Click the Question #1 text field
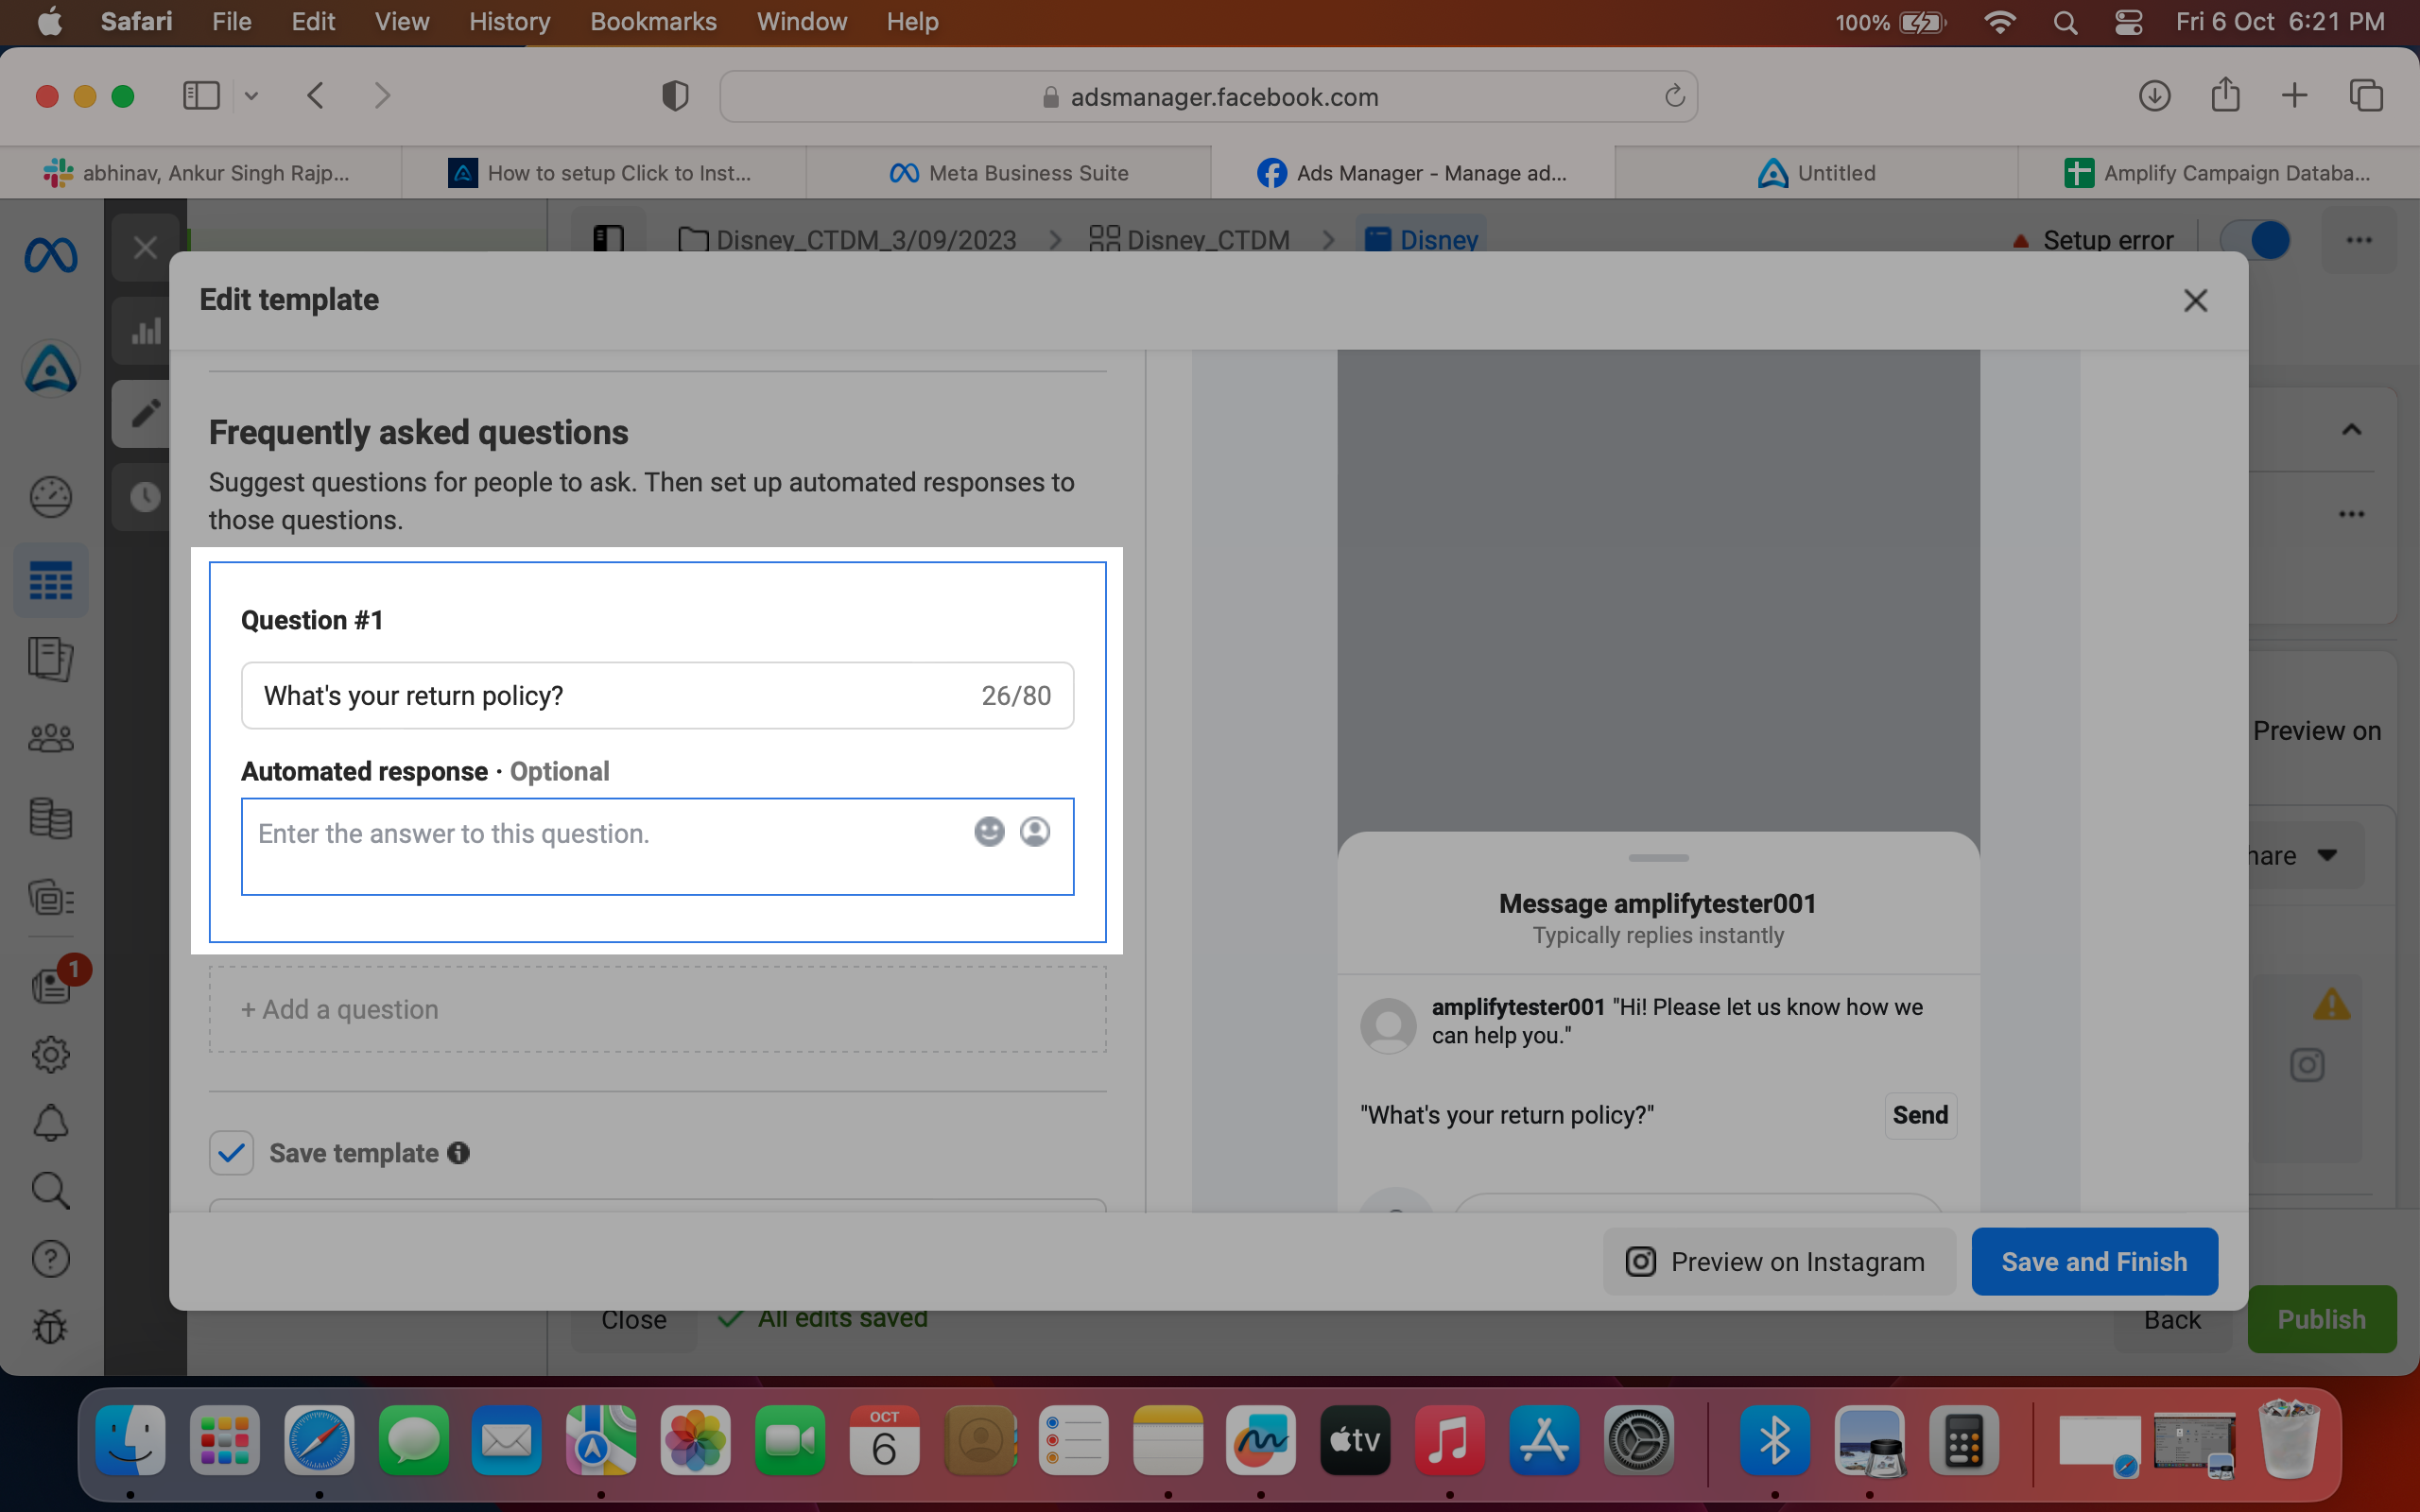The width and height of the screenshot is (2420, 1512). [657, 696]
